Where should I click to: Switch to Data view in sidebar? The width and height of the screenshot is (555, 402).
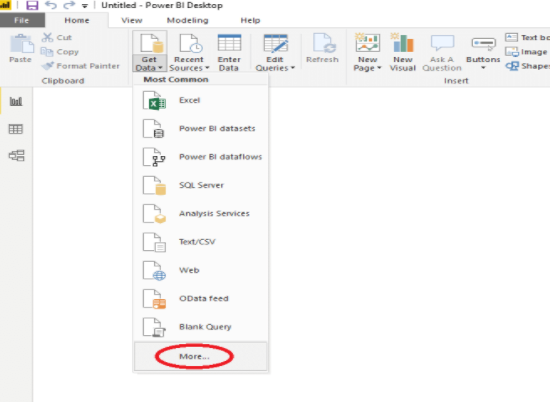[x=16, y=129]
